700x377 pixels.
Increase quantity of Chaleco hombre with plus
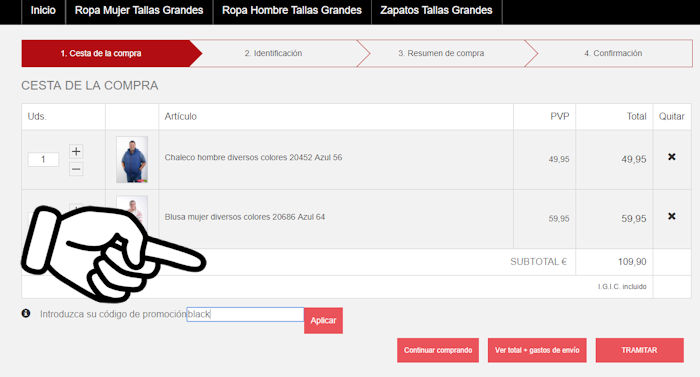(x=76, y=151)
